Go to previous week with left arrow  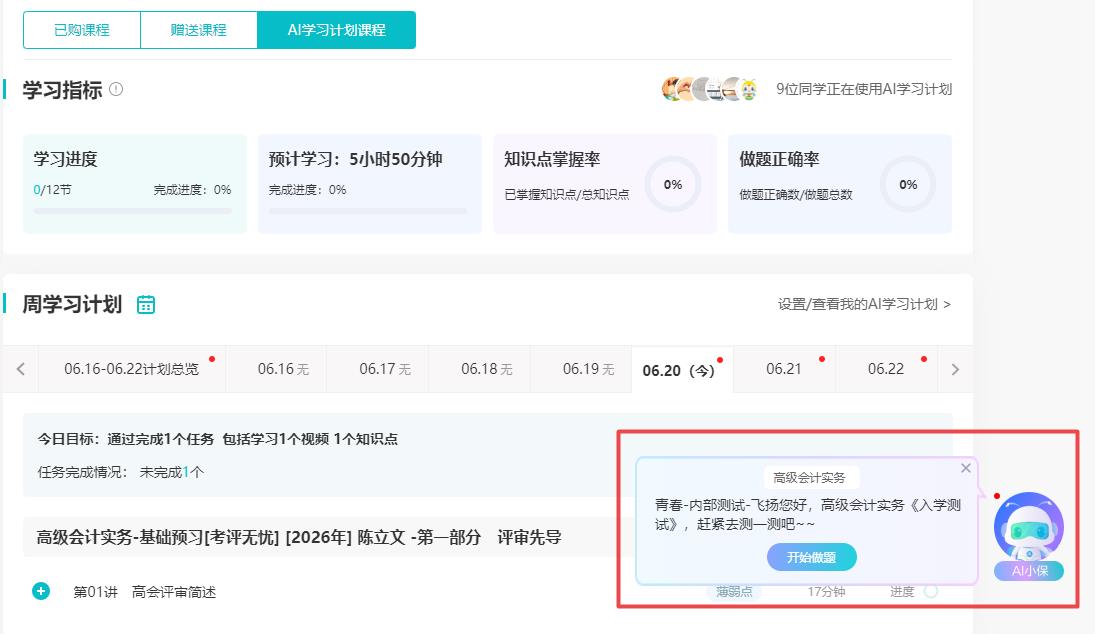tap(20, 369)
